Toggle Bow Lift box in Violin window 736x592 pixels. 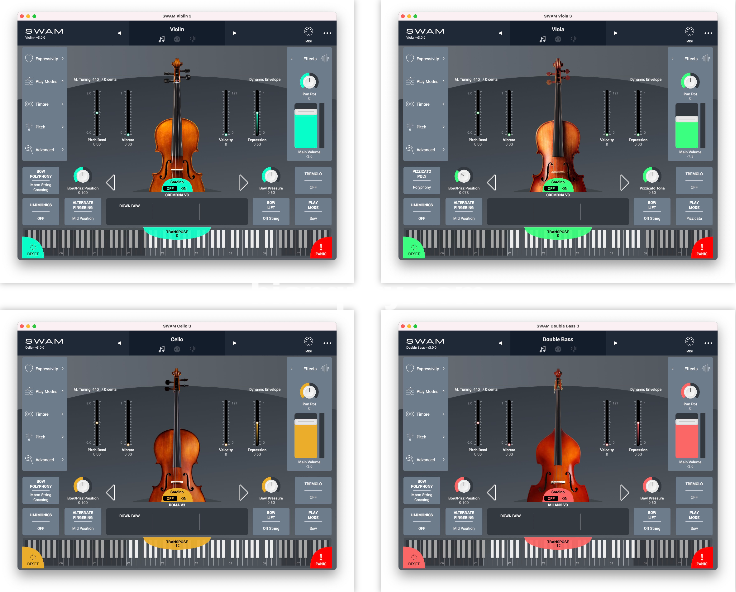tap(271, 211)
